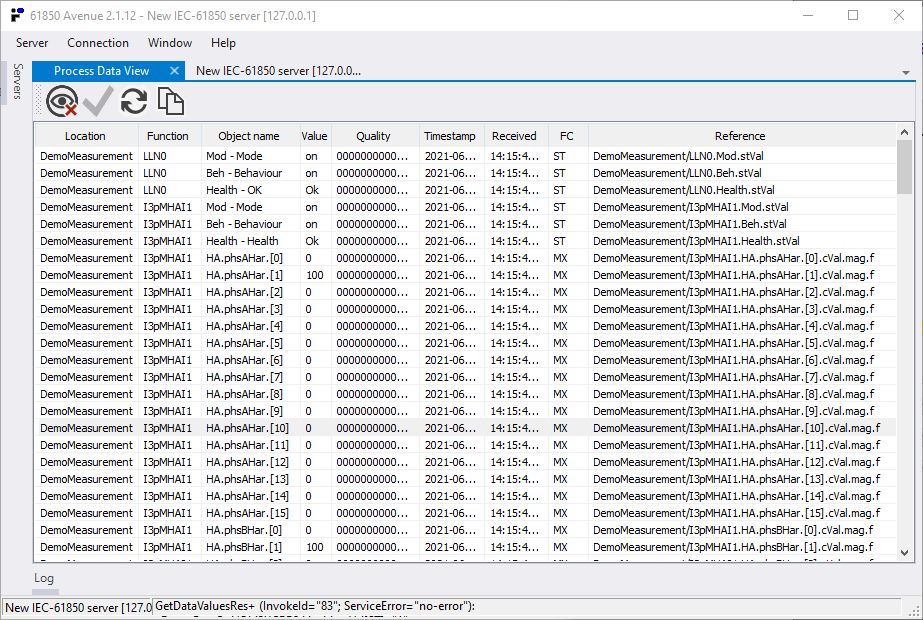
Task: Click the scrollbar down arrow
Action: [x=905, y=553]
